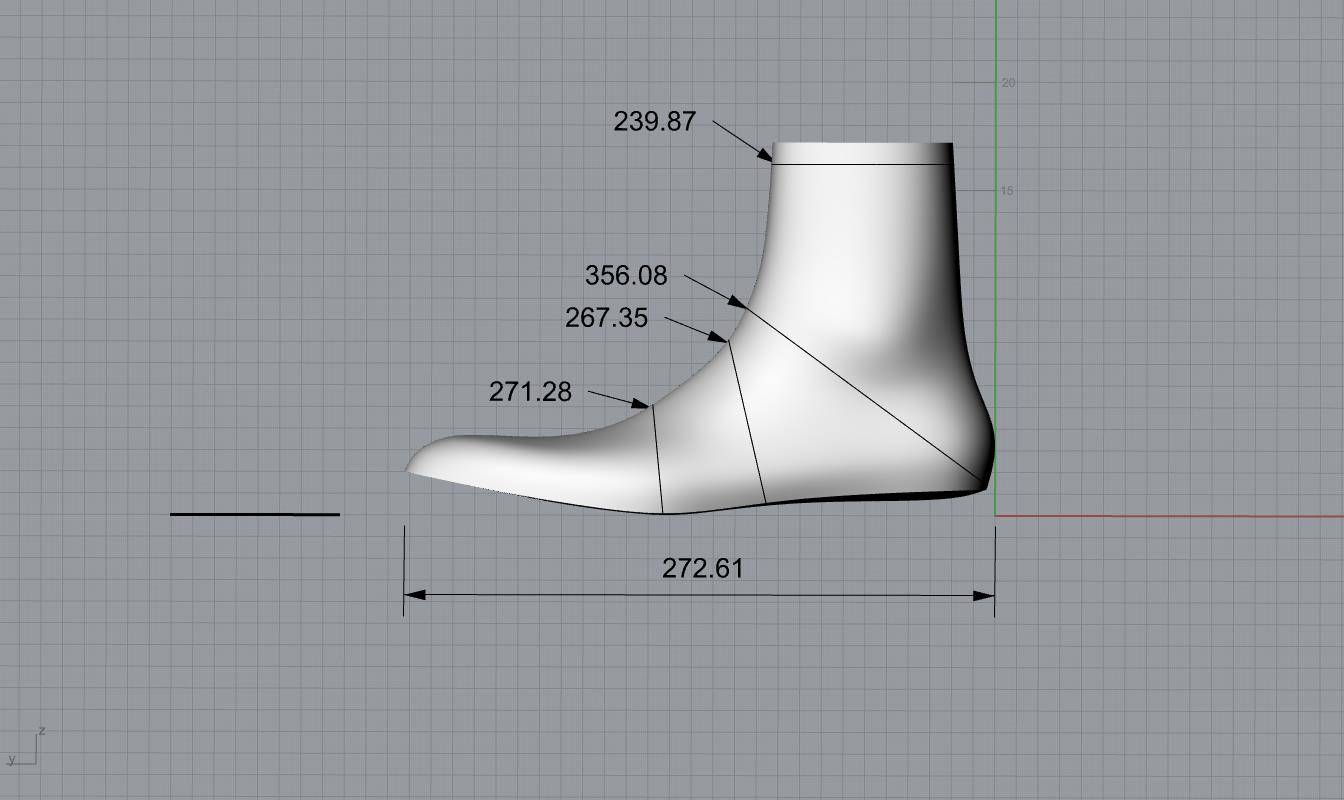Select the 272.61 length dimension text
Screen dimensions: 1344x800
(703, 568)
